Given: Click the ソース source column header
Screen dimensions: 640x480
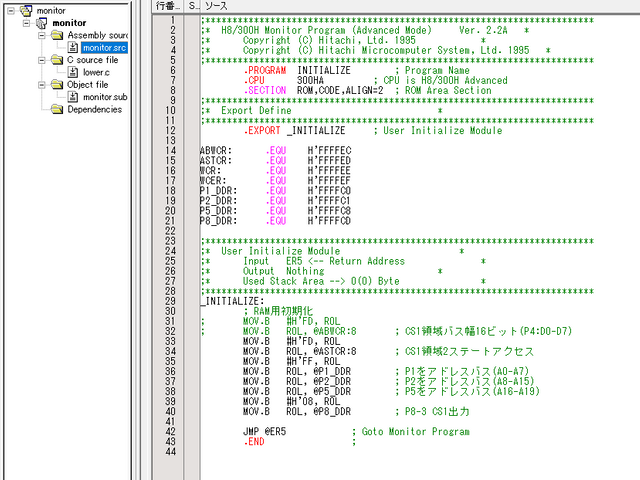Looking at the screenshot, I should pyautogui.click(x=216, y=6).
